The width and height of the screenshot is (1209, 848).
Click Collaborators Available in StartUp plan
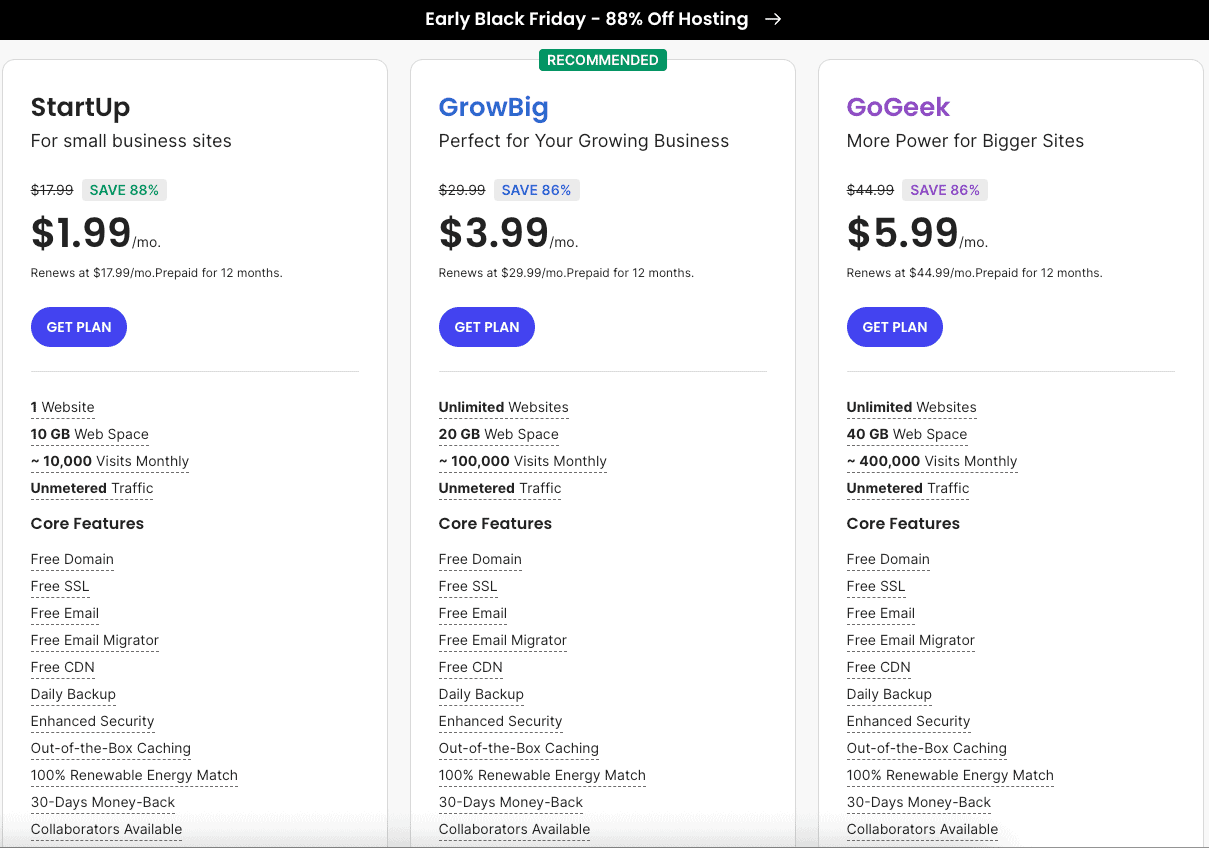tap(107, 829)
